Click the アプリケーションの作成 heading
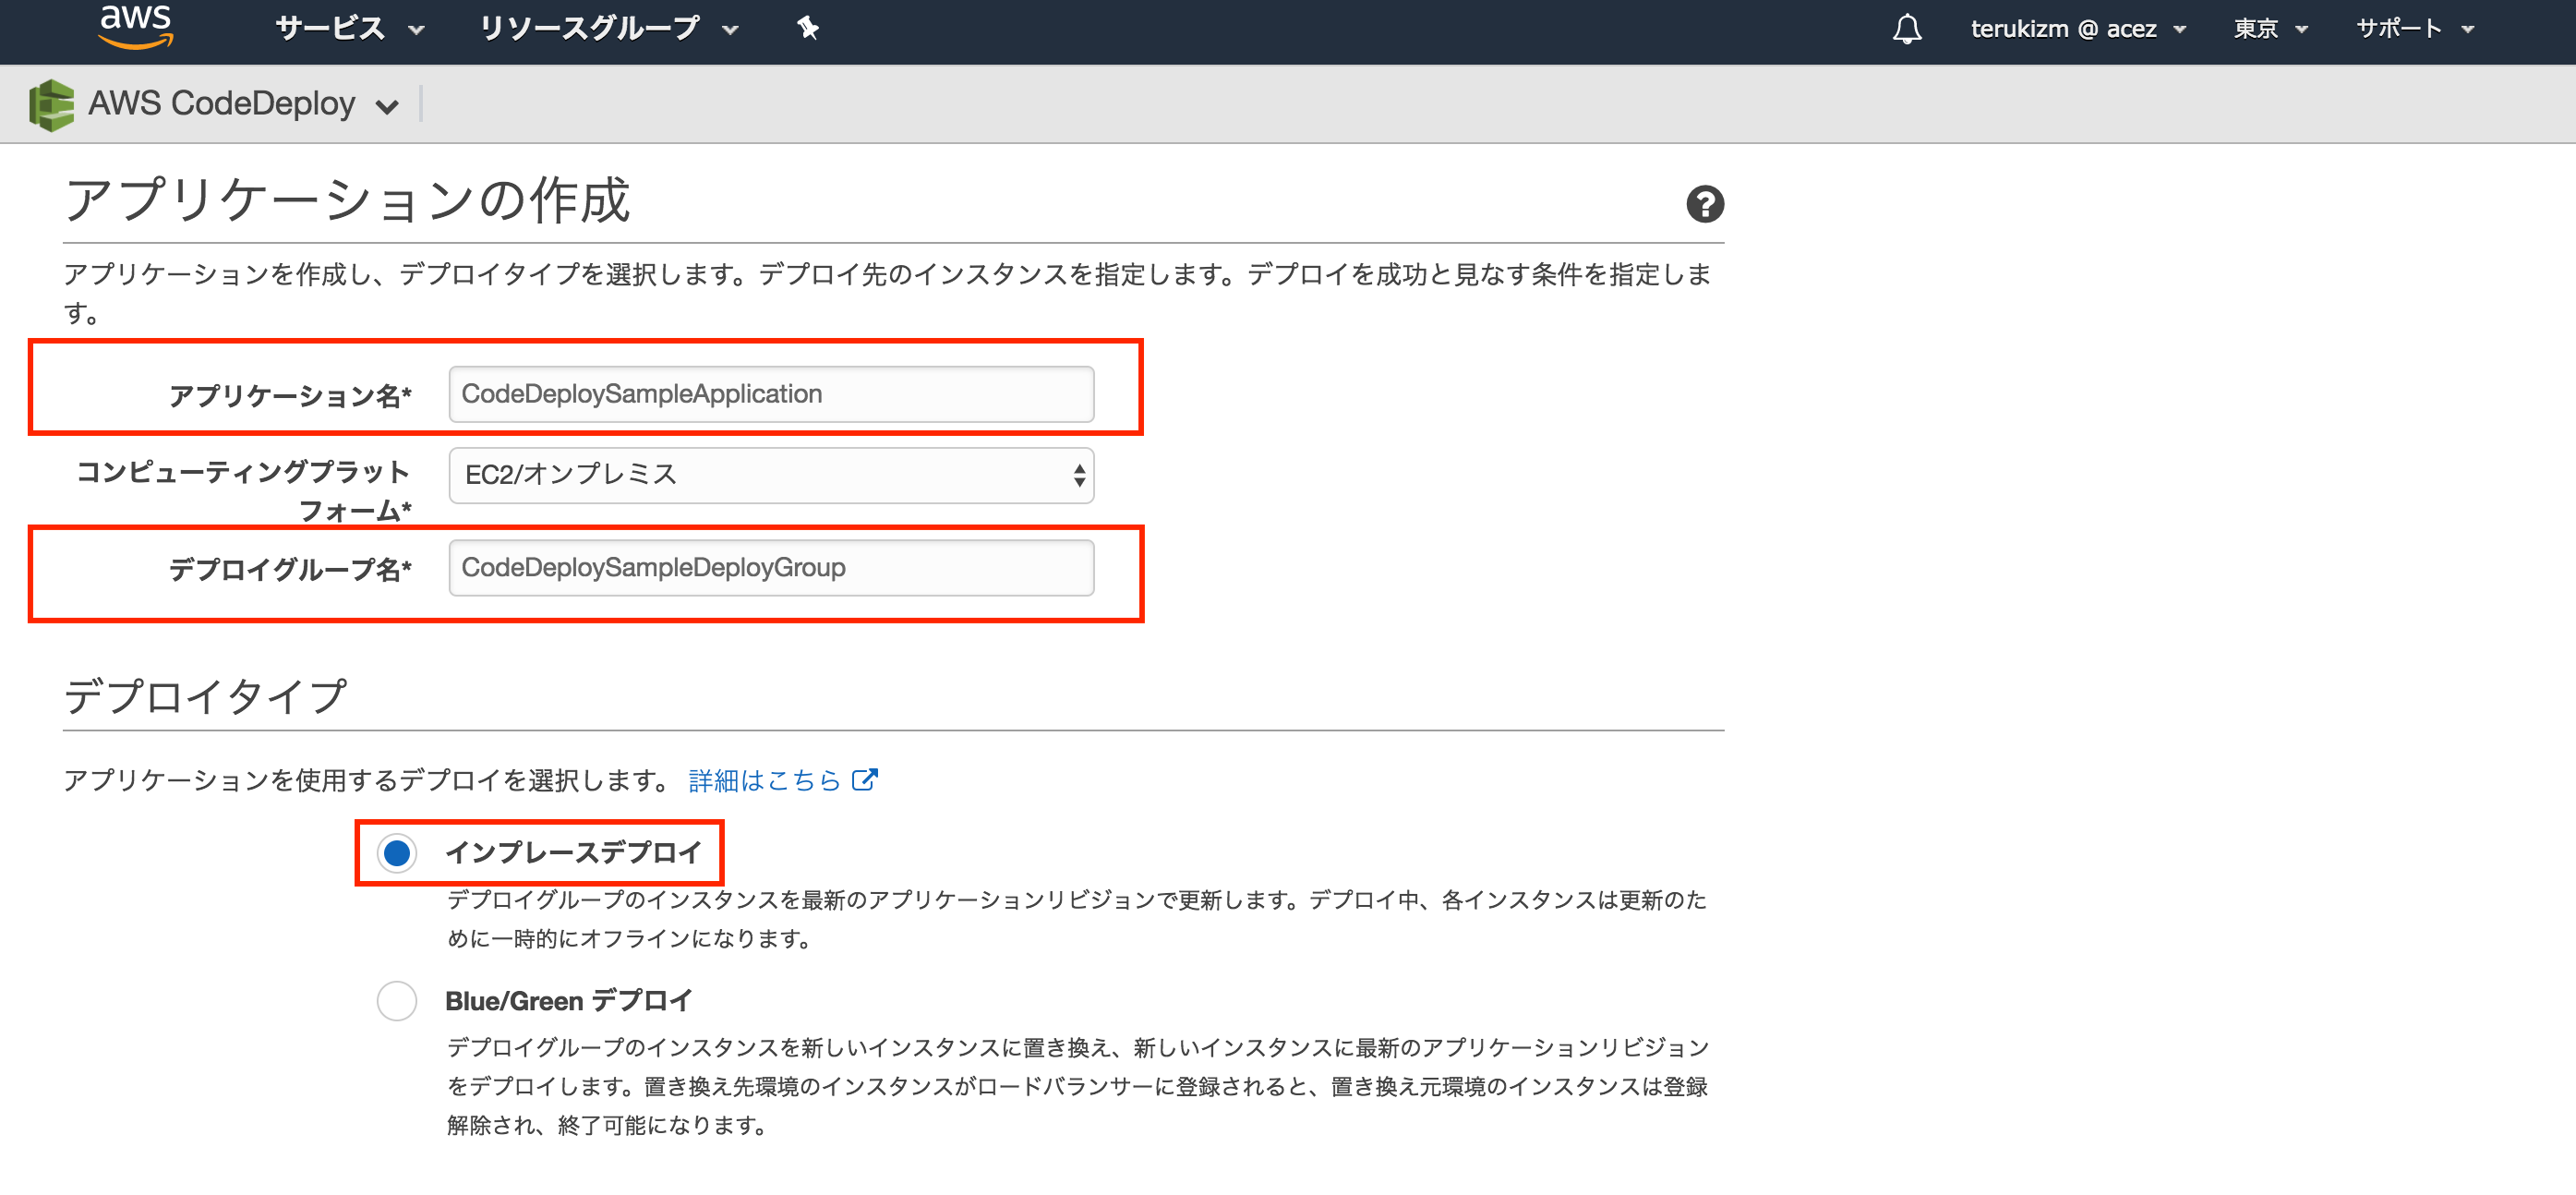 click(x=347, y=200)
